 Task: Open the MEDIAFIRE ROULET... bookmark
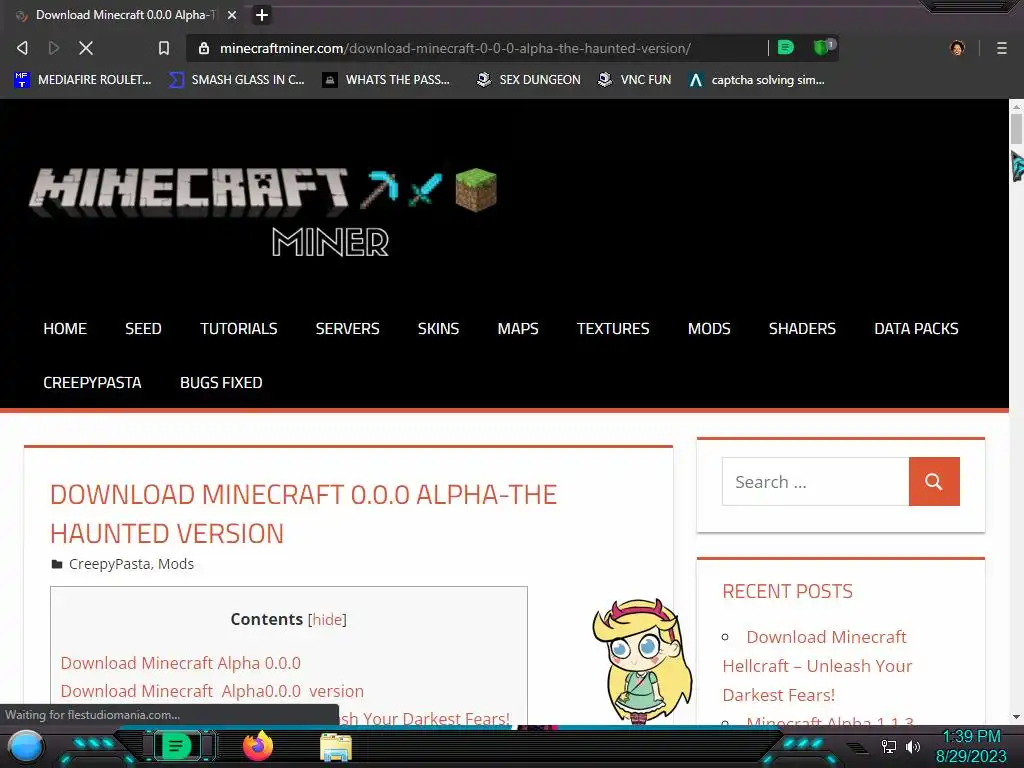click(x=82, y=80)
